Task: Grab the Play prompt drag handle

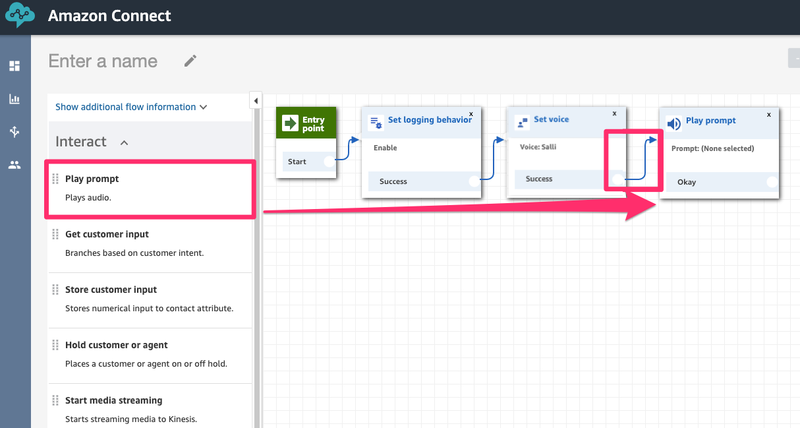Action: (55, 179)
